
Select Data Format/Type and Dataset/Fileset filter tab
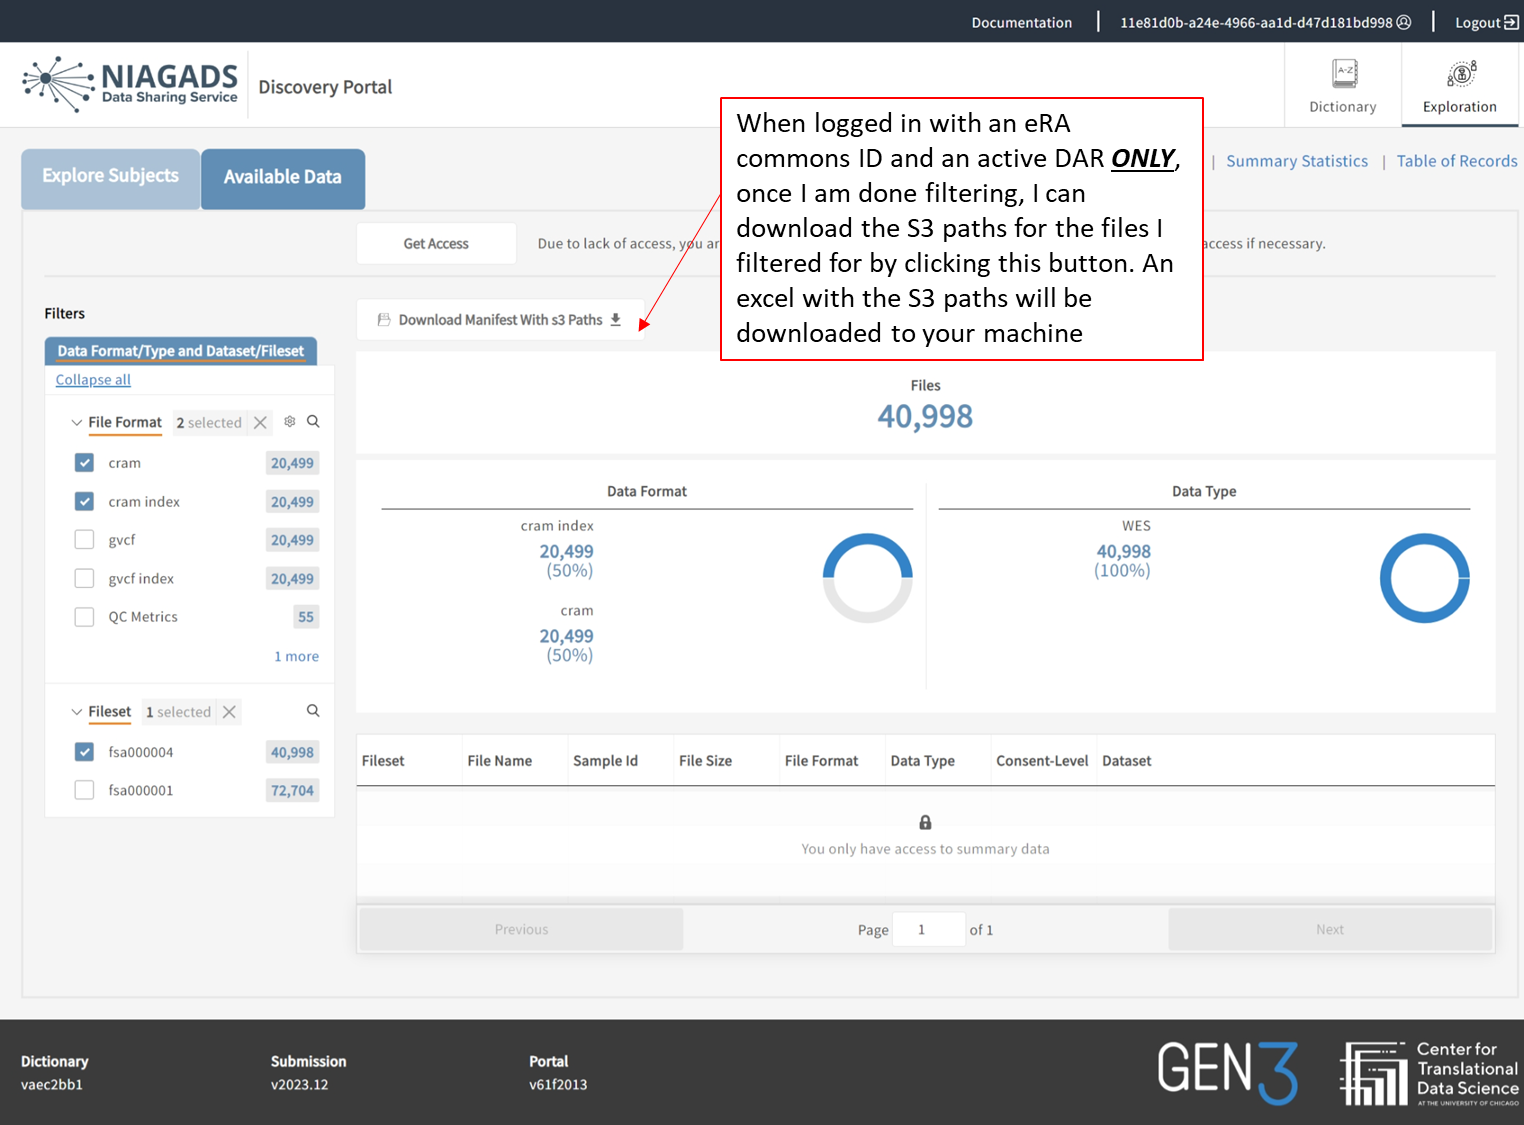pos(181,351)
